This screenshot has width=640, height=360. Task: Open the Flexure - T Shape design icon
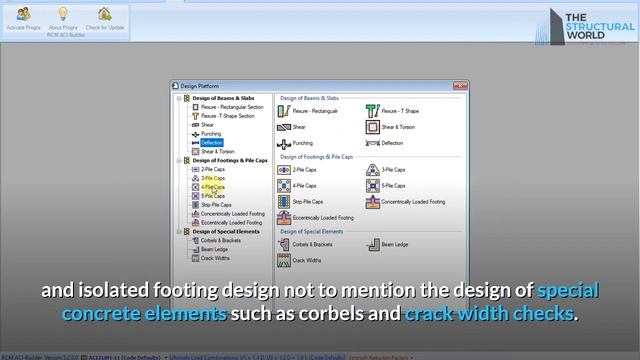[372, 111]
